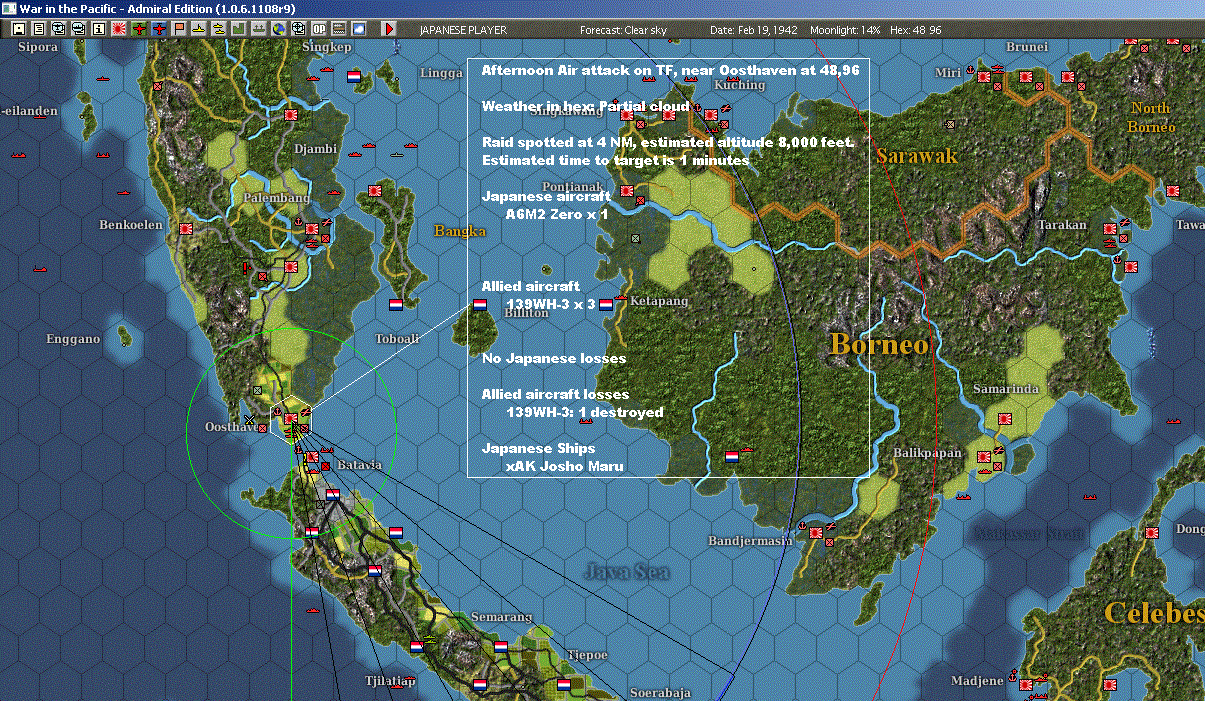
Task: Select the Japanese flag above Djambi
Action: 292,115
